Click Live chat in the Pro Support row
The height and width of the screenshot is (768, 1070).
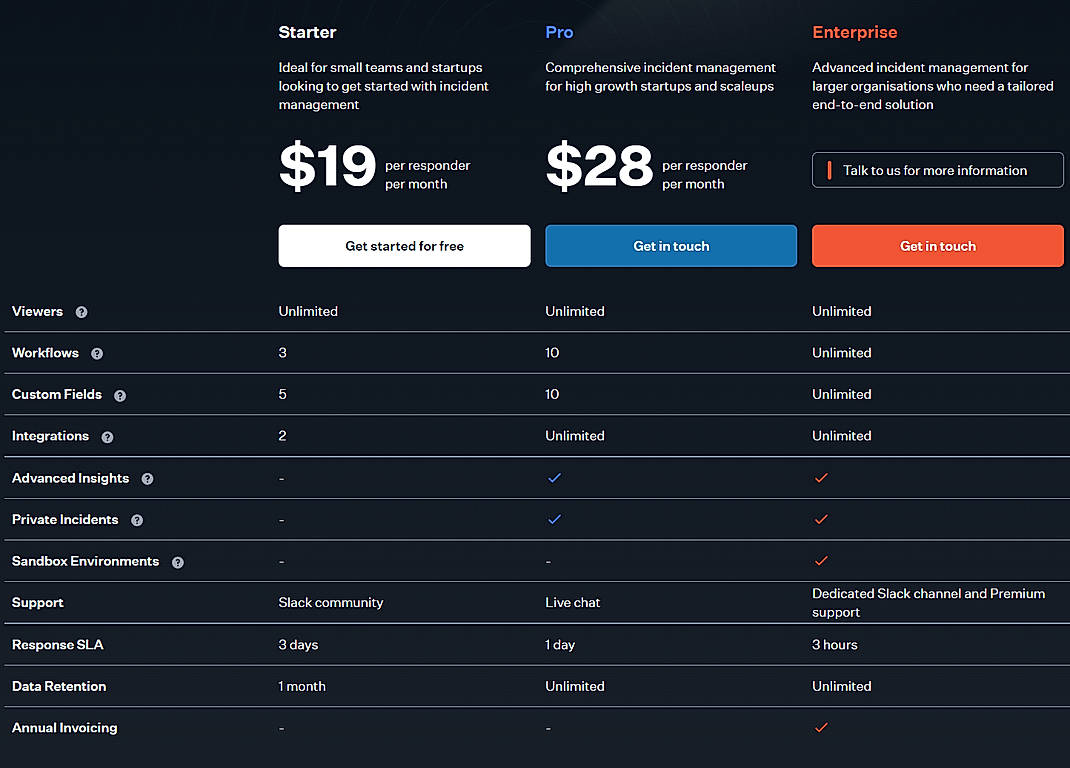point(572,602)
